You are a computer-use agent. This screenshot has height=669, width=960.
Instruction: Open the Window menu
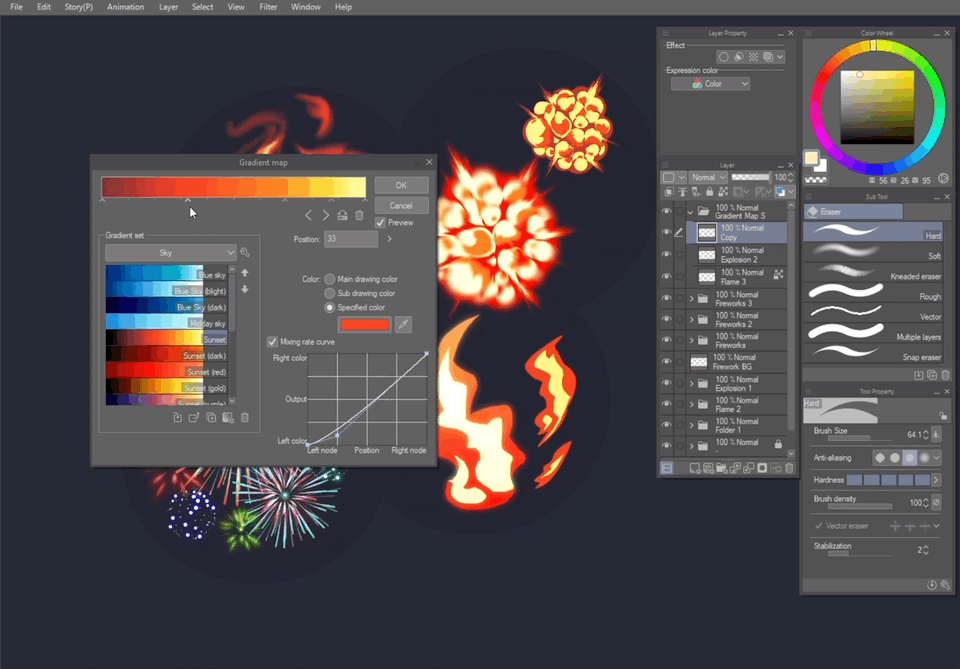(306, 7)
